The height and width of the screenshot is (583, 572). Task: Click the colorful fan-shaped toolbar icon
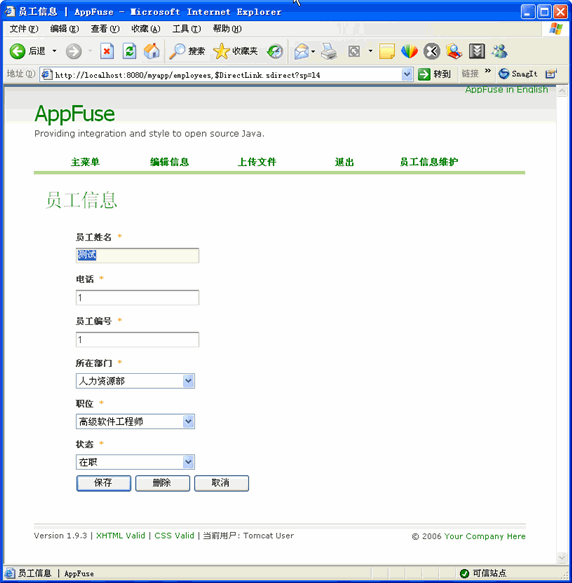coord(409,51)
